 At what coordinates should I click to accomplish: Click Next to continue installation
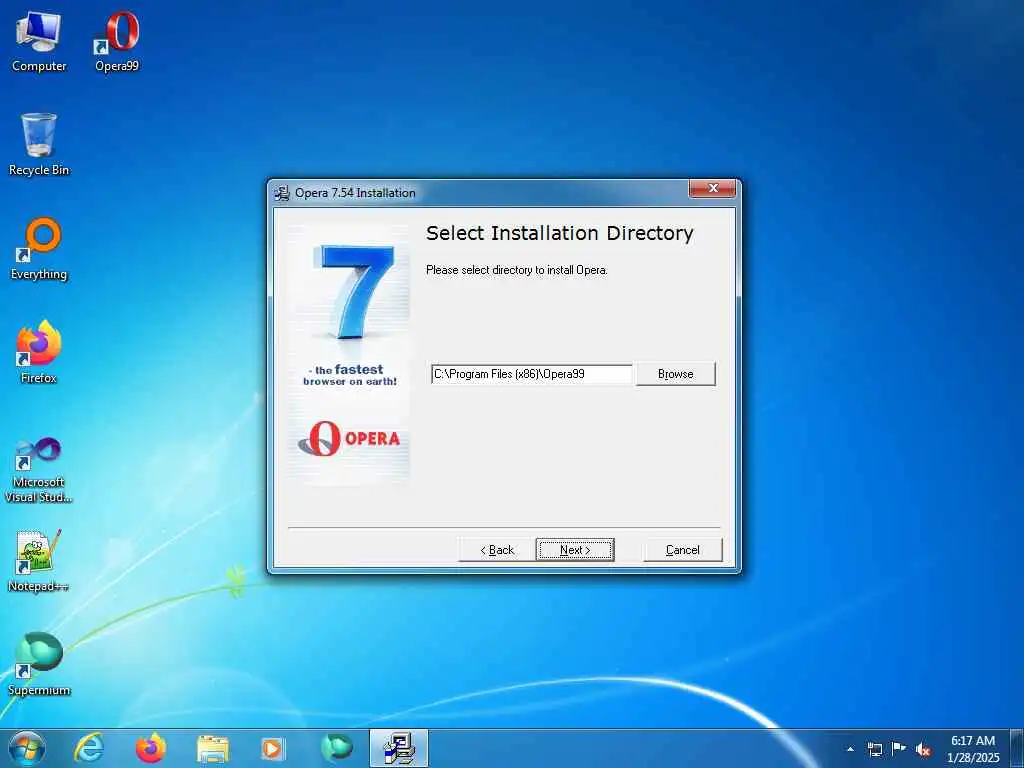click(x=575, y=550)
